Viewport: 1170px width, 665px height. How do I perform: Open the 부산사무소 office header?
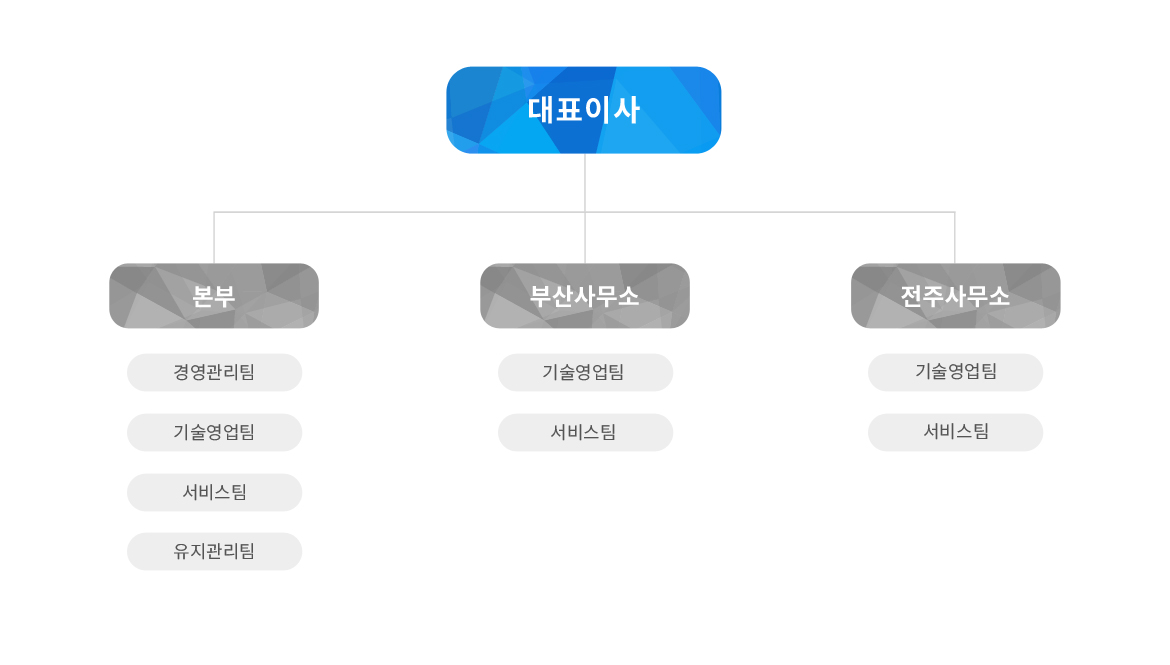click(585, 296)
